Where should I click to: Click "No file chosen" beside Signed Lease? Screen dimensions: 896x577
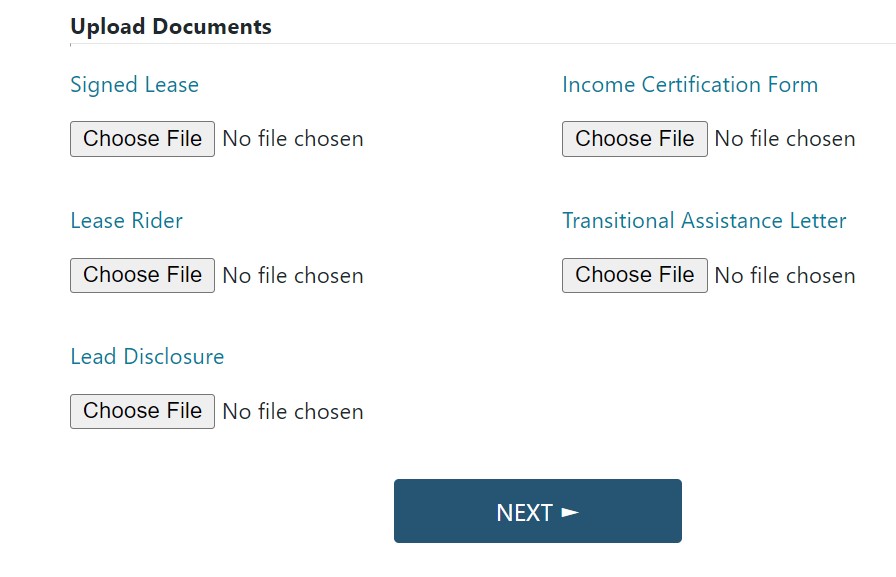click(293, 139)
